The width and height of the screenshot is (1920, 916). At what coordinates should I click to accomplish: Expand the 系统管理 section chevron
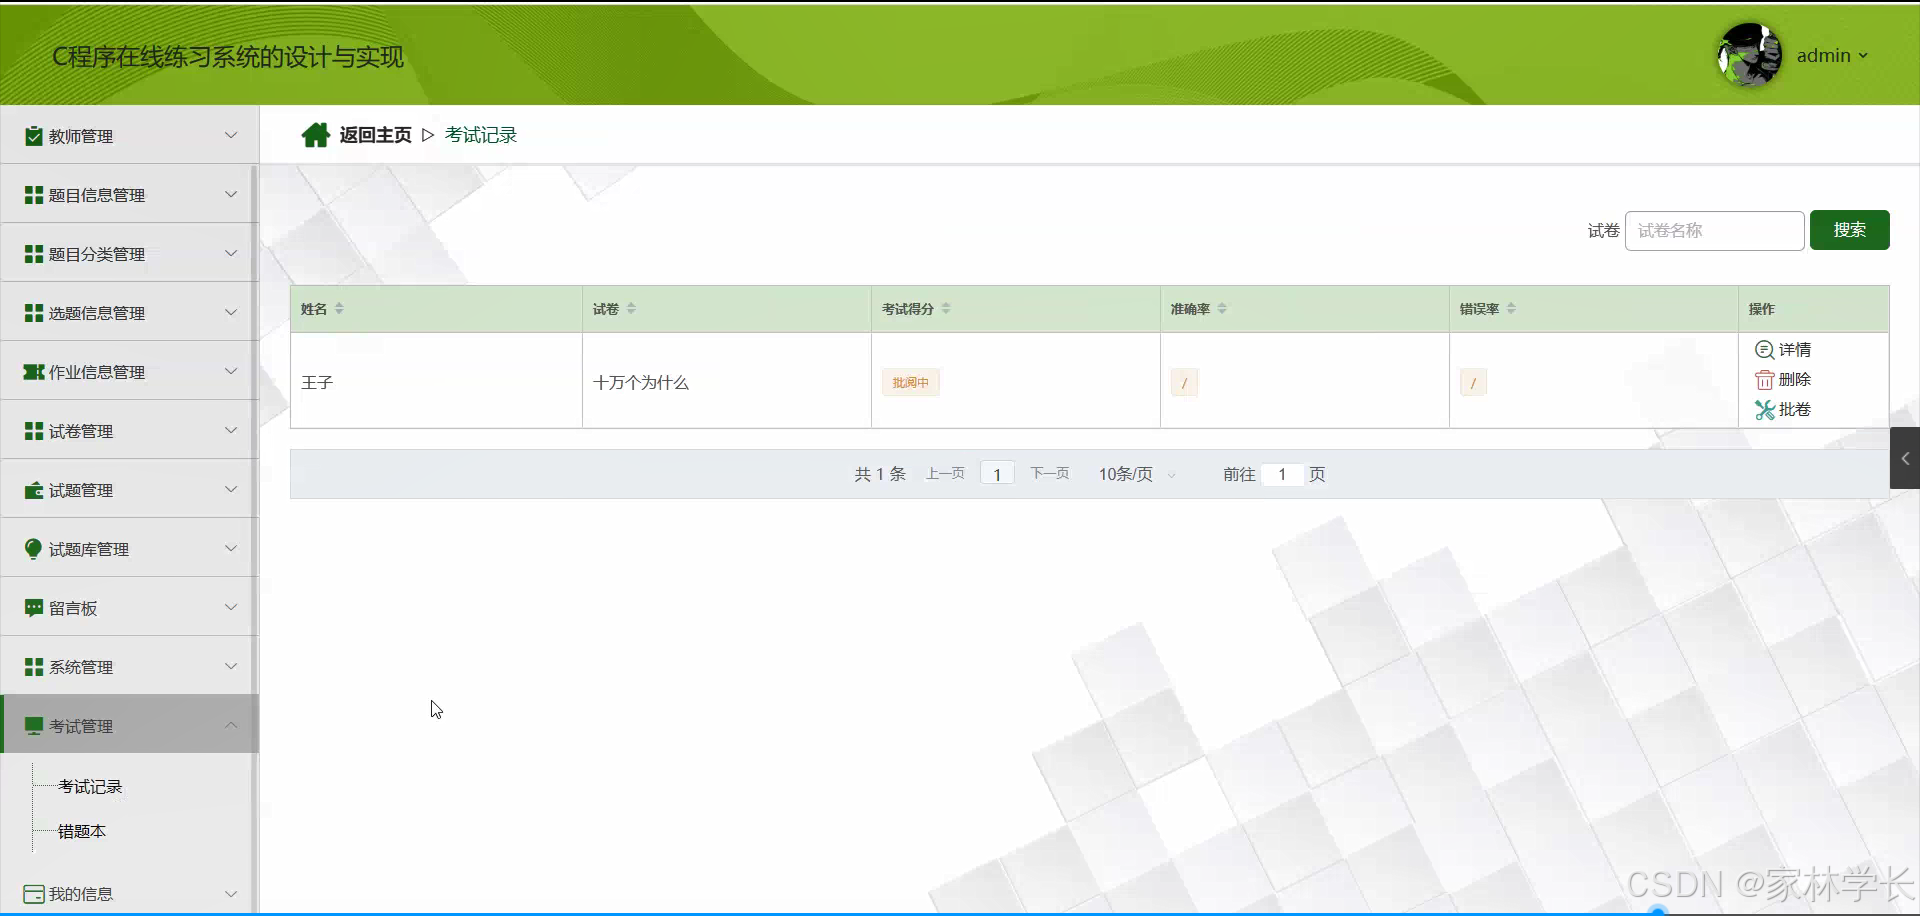click(x=231, y=666)
